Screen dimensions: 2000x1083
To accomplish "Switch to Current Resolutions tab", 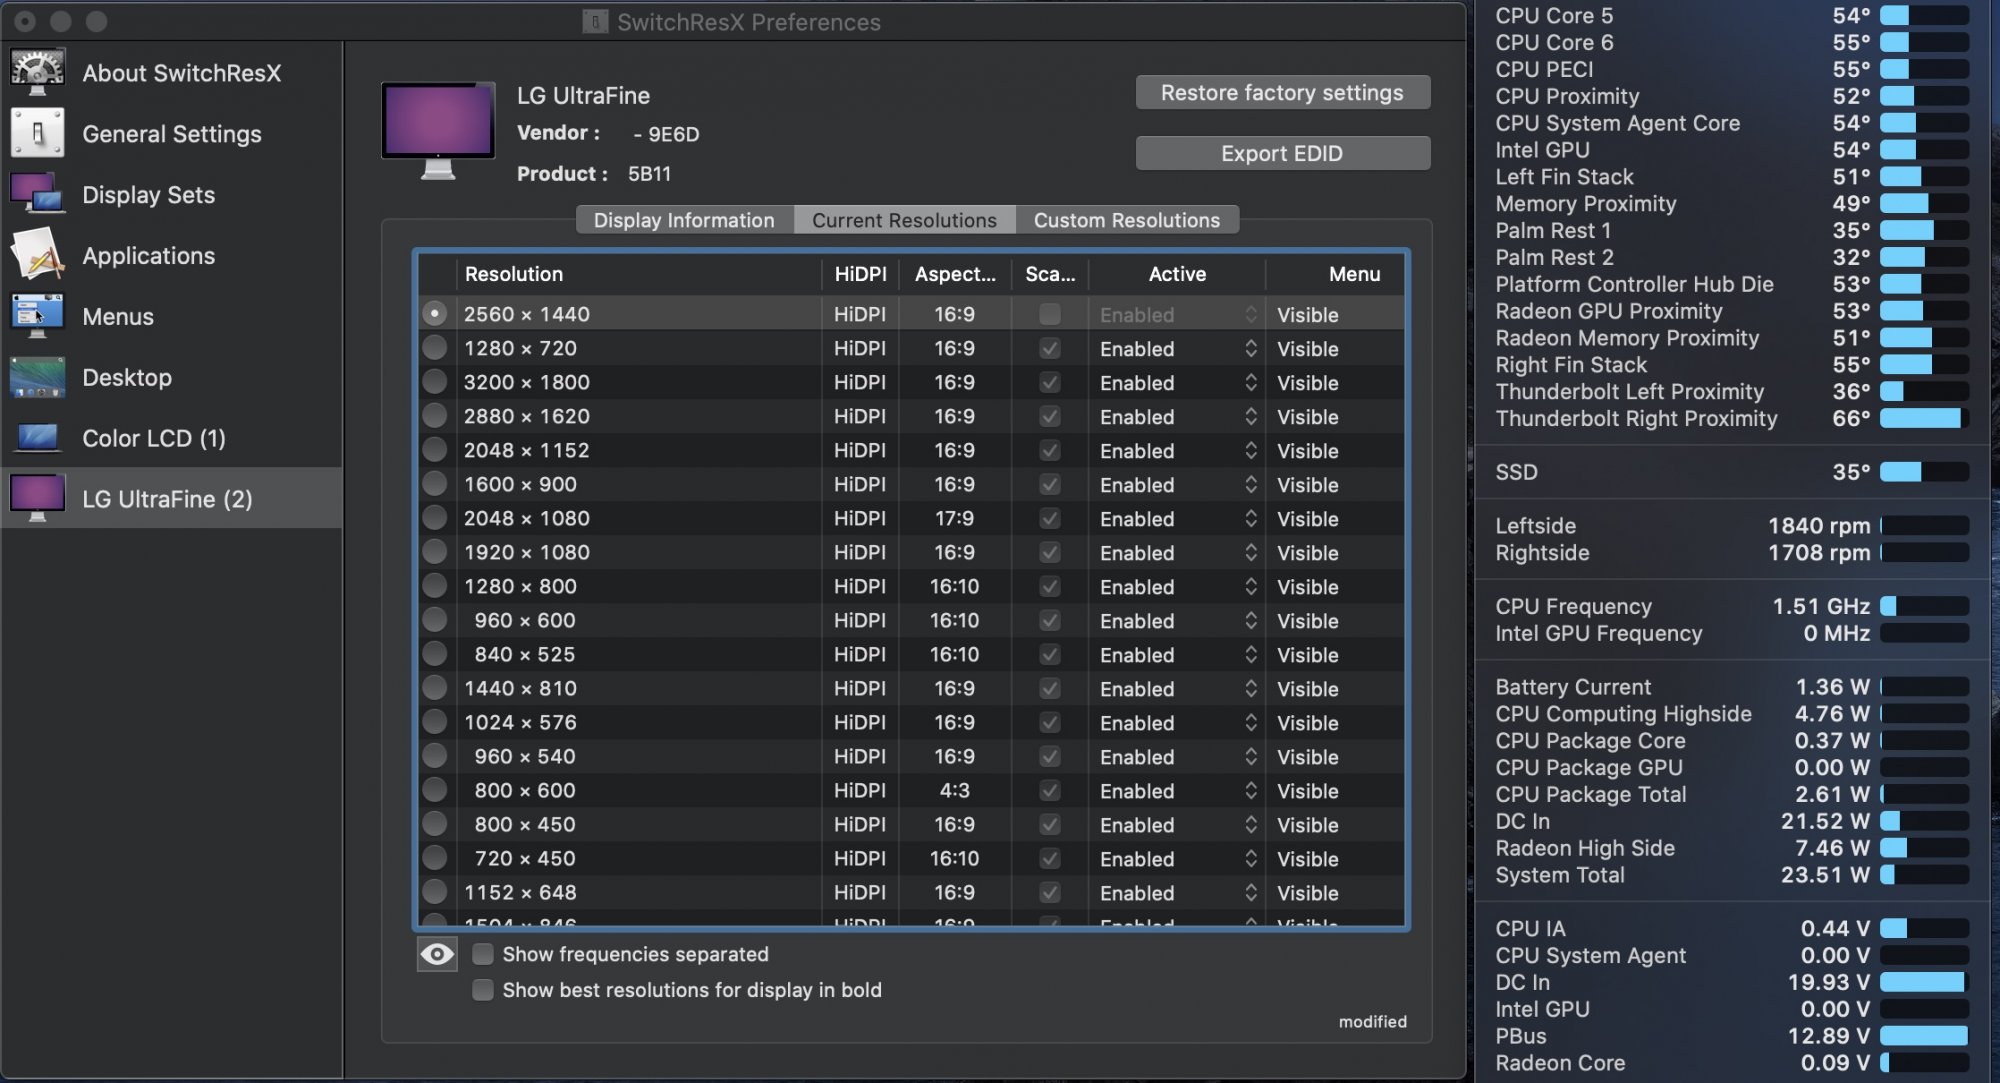I will 904,220.
